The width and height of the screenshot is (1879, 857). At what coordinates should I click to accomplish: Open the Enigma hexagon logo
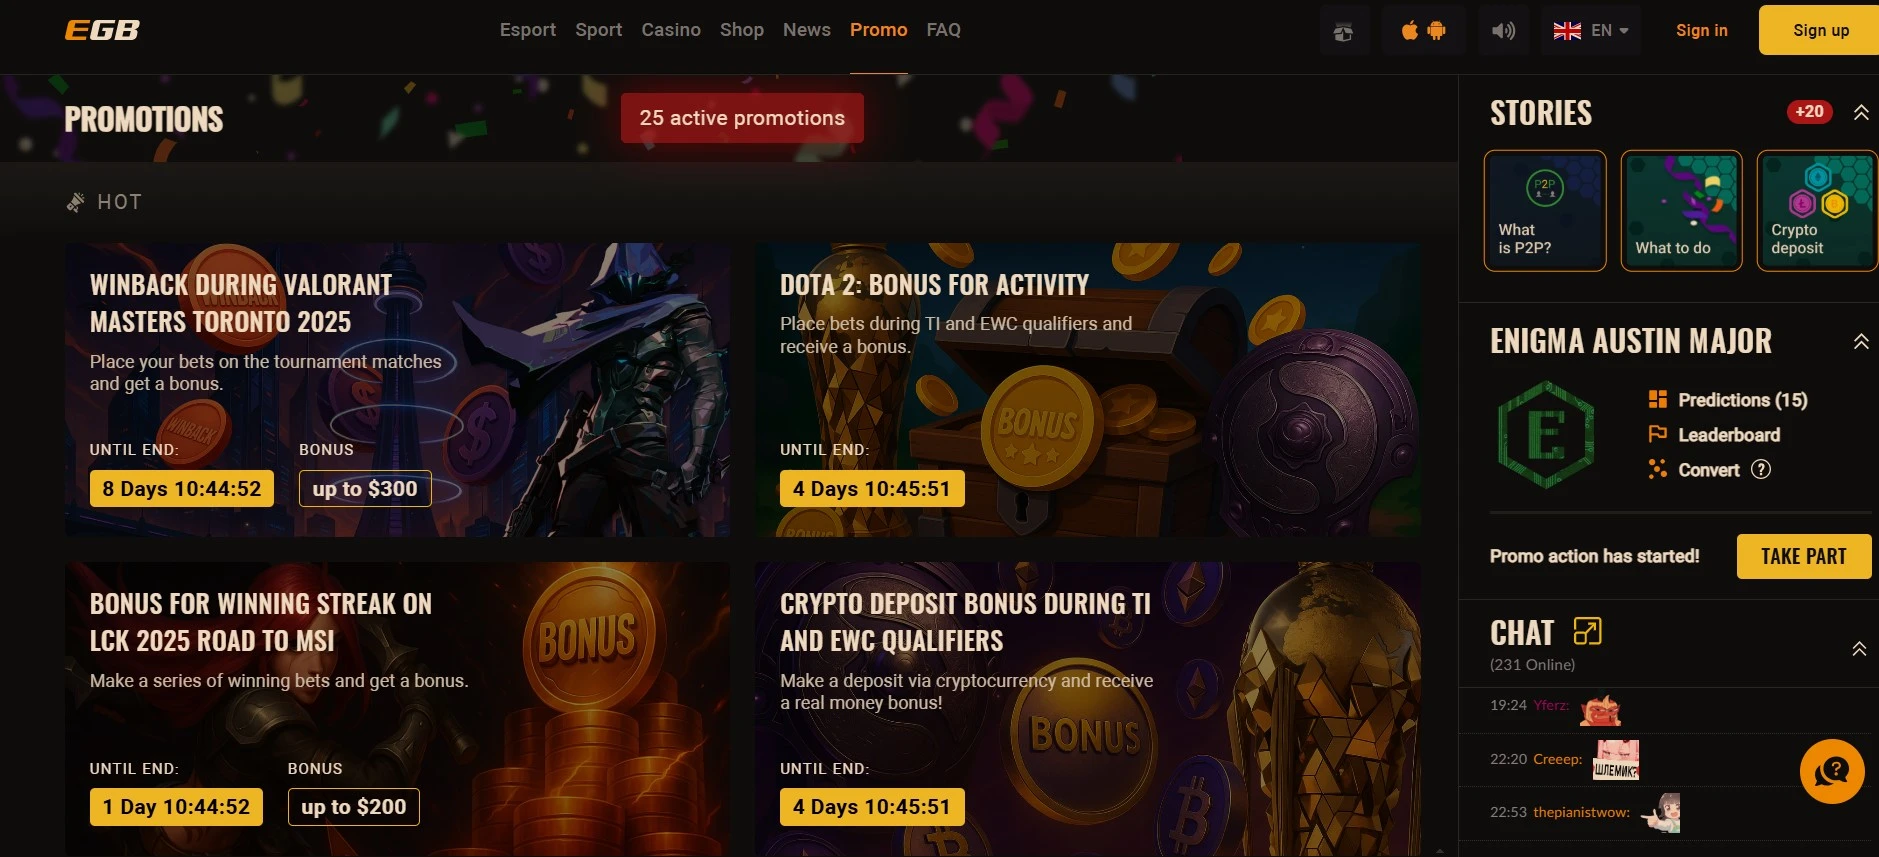pyautogui.click(x=1546, y=435)
